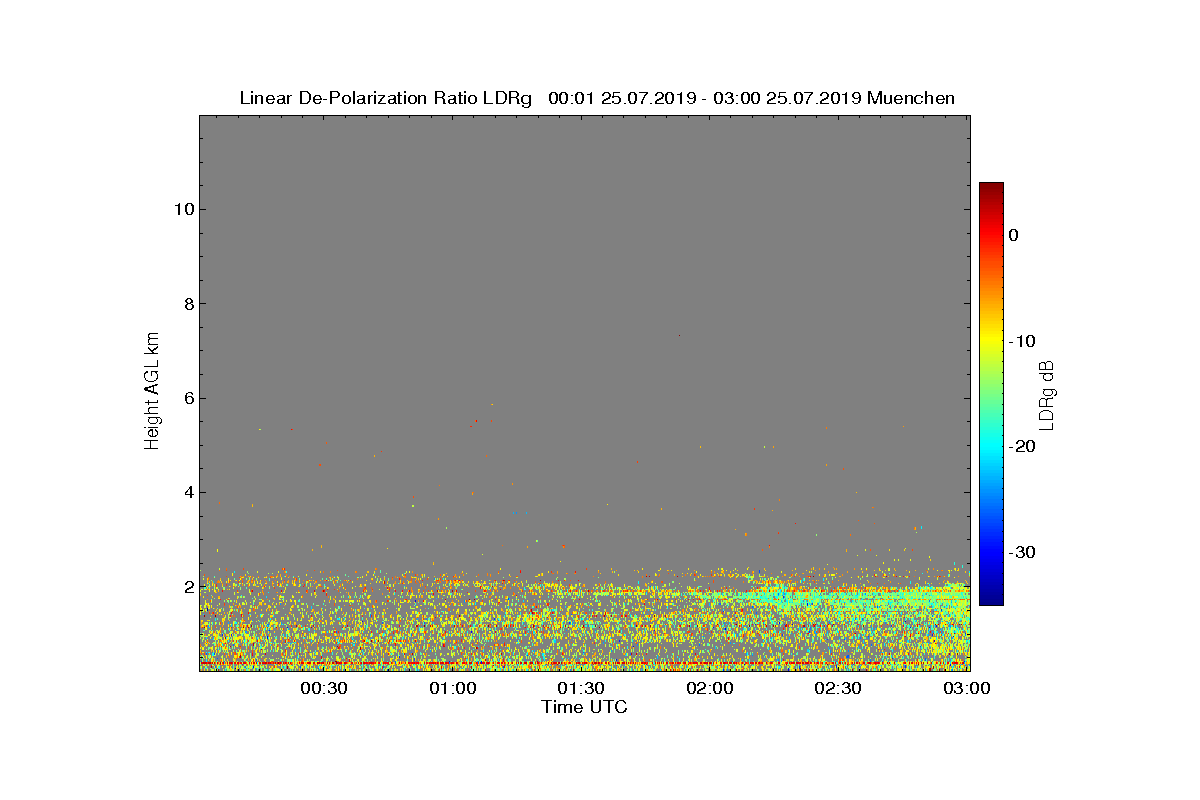Click the colorbar value -30 label
This screenshot has height=800, width=1200.
point(1022,552)
